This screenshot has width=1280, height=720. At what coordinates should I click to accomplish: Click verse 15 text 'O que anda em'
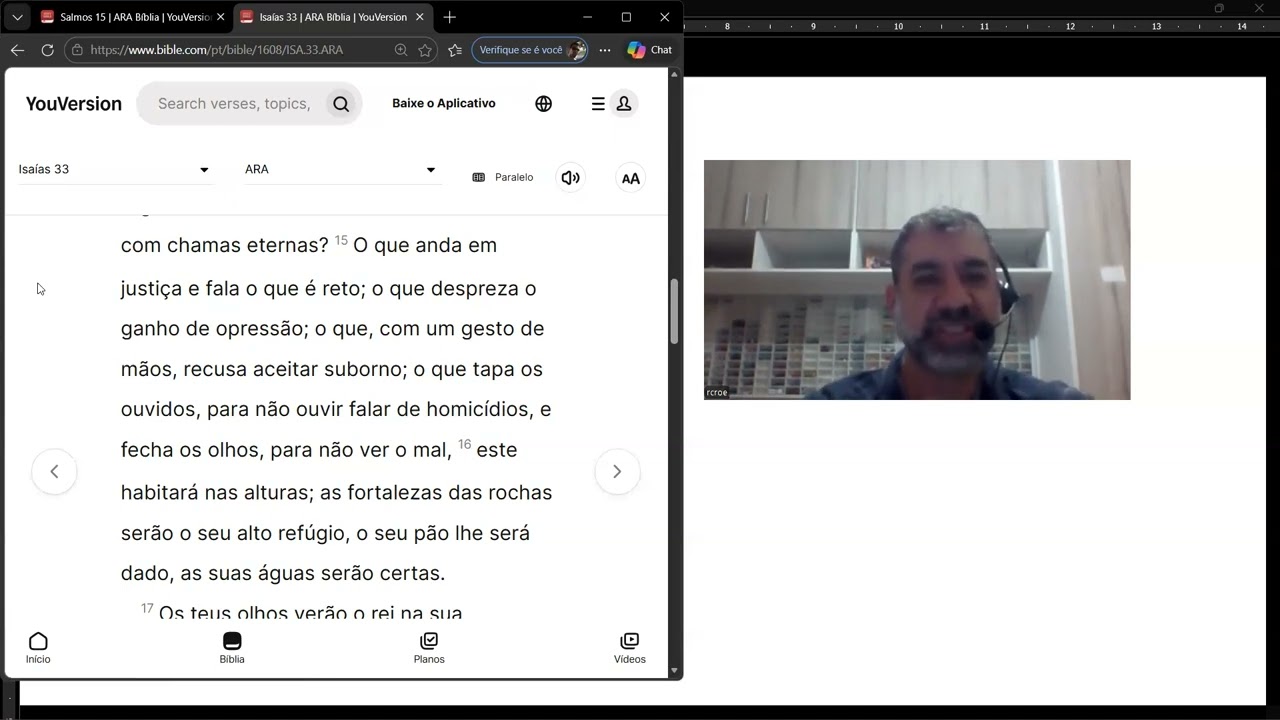point(425,246)
